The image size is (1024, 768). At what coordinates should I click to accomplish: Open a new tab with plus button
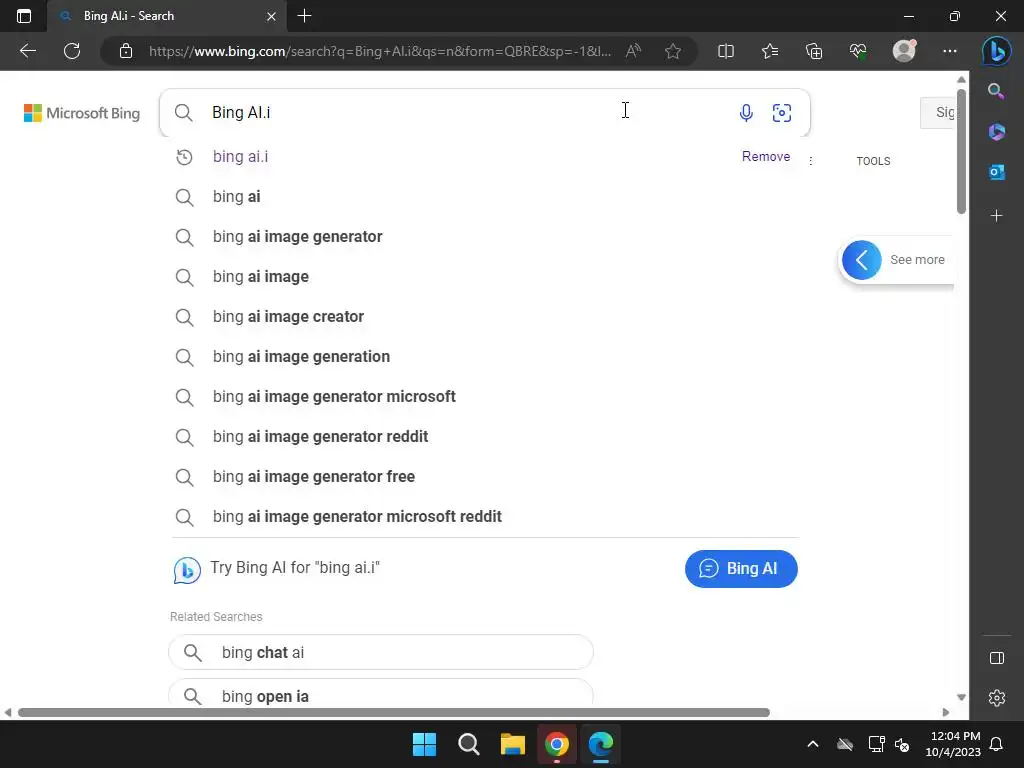click(304, 16)
